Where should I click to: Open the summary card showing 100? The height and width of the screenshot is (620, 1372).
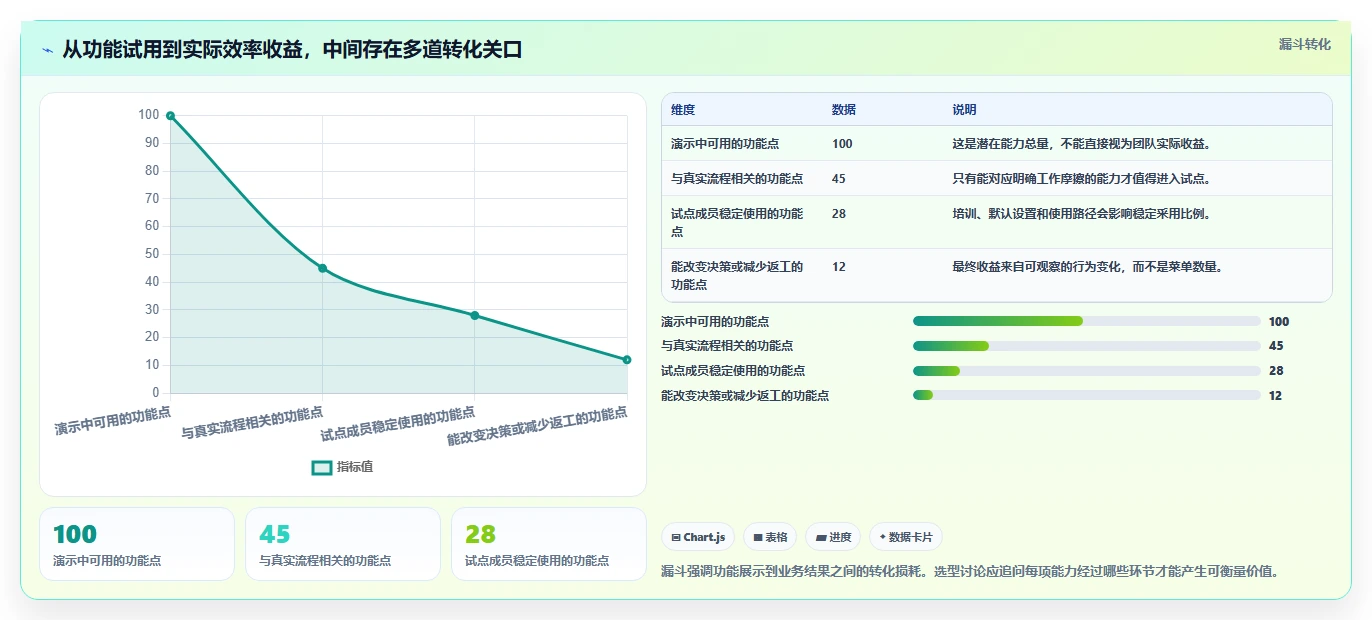click(137, 544)
